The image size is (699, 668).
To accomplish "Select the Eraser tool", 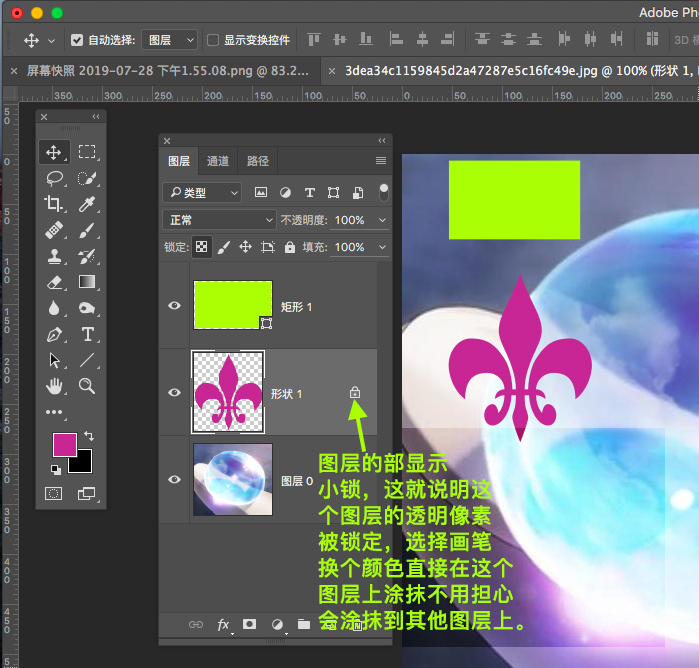I will tap(53, 282).
